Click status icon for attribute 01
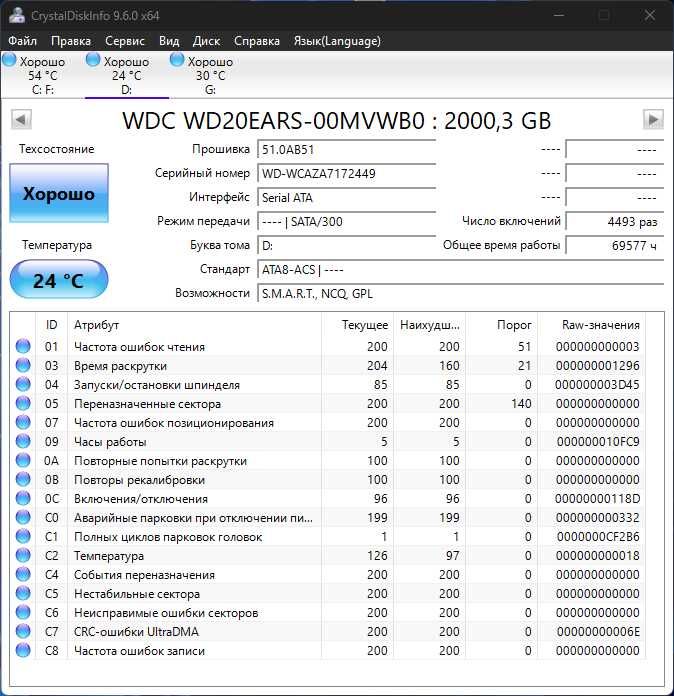 23,346
